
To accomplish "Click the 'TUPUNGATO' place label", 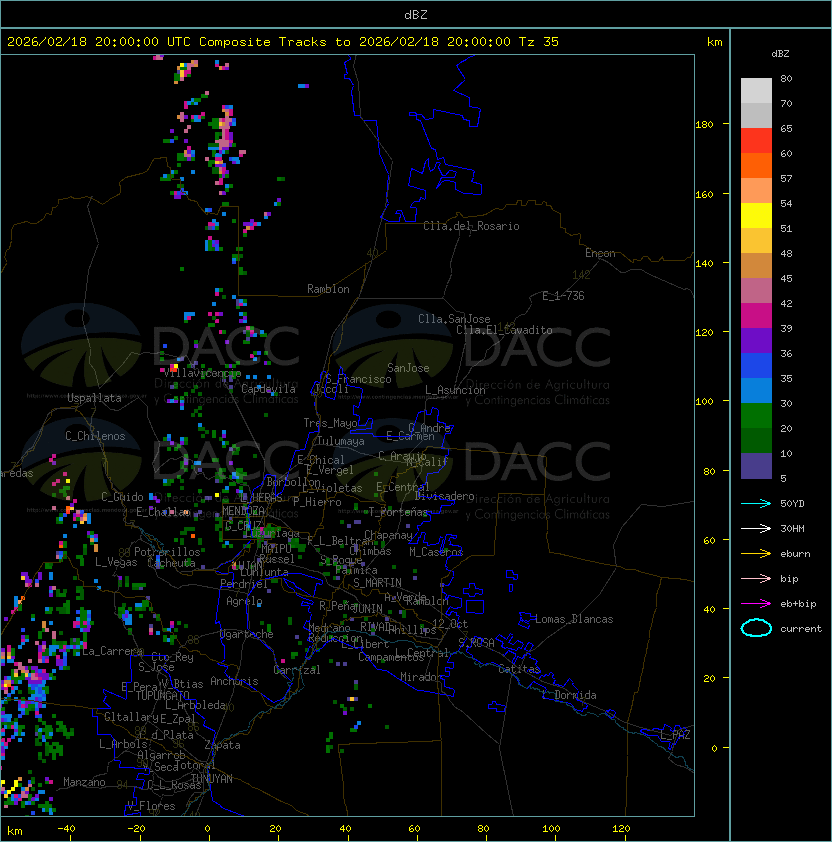I will pyautogui.click(x=162, y=695).
